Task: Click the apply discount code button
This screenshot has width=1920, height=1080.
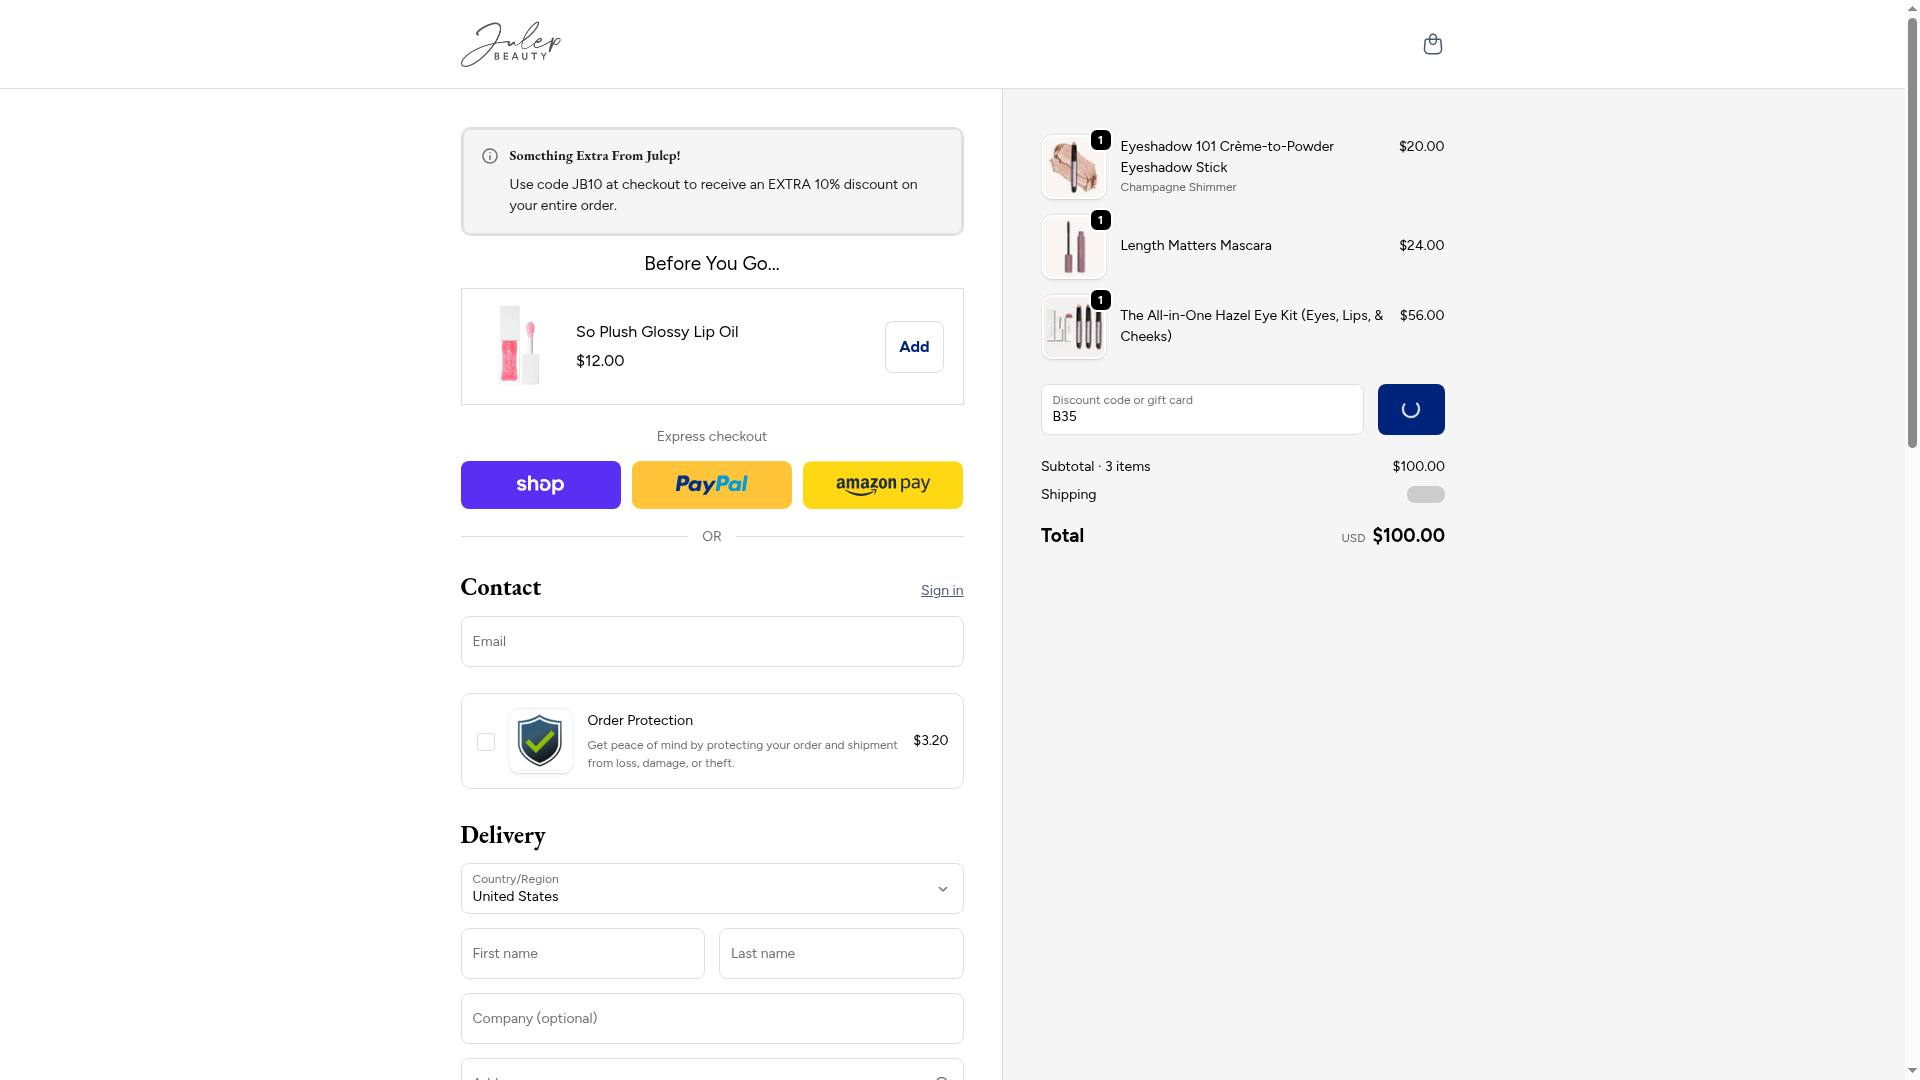Action: tap(1410, 409)
